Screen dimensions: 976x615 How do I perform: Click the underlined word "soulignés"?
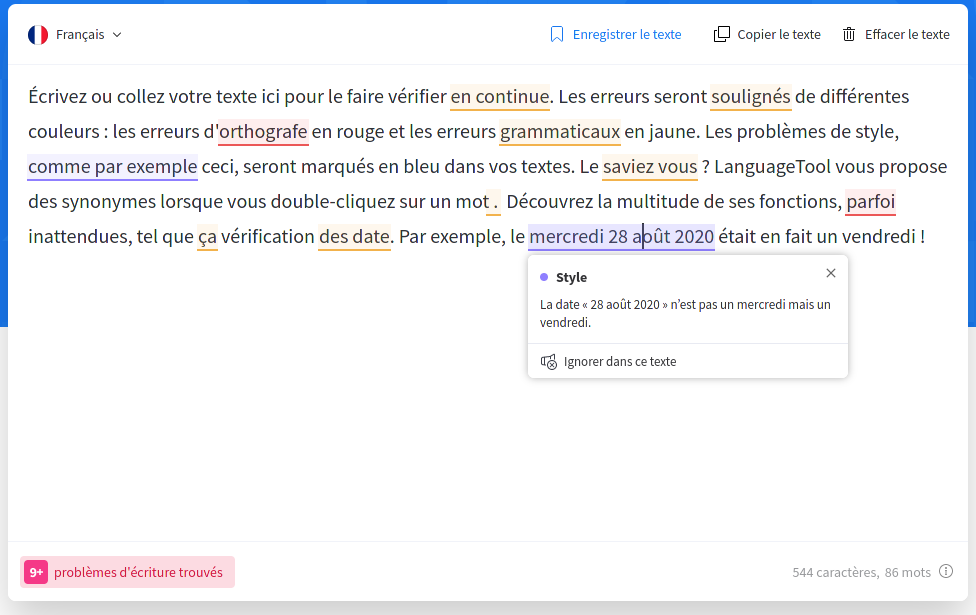(751, 96)
